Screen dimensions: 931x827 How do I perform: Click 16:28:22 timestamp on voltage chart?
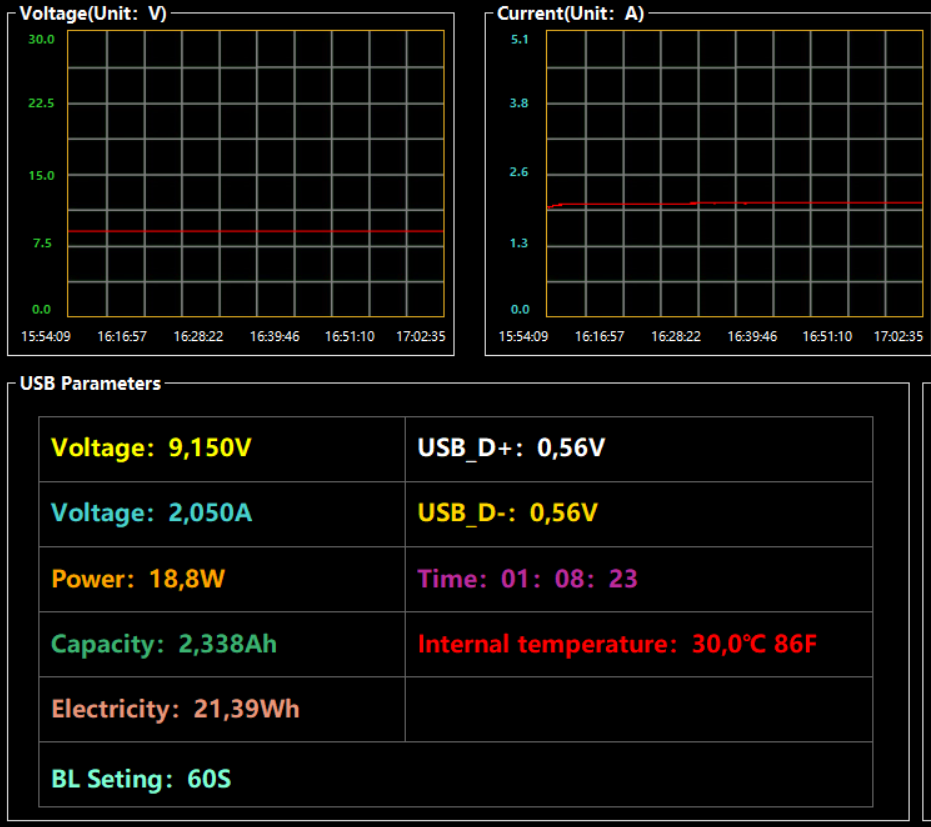tap(198, 337)
